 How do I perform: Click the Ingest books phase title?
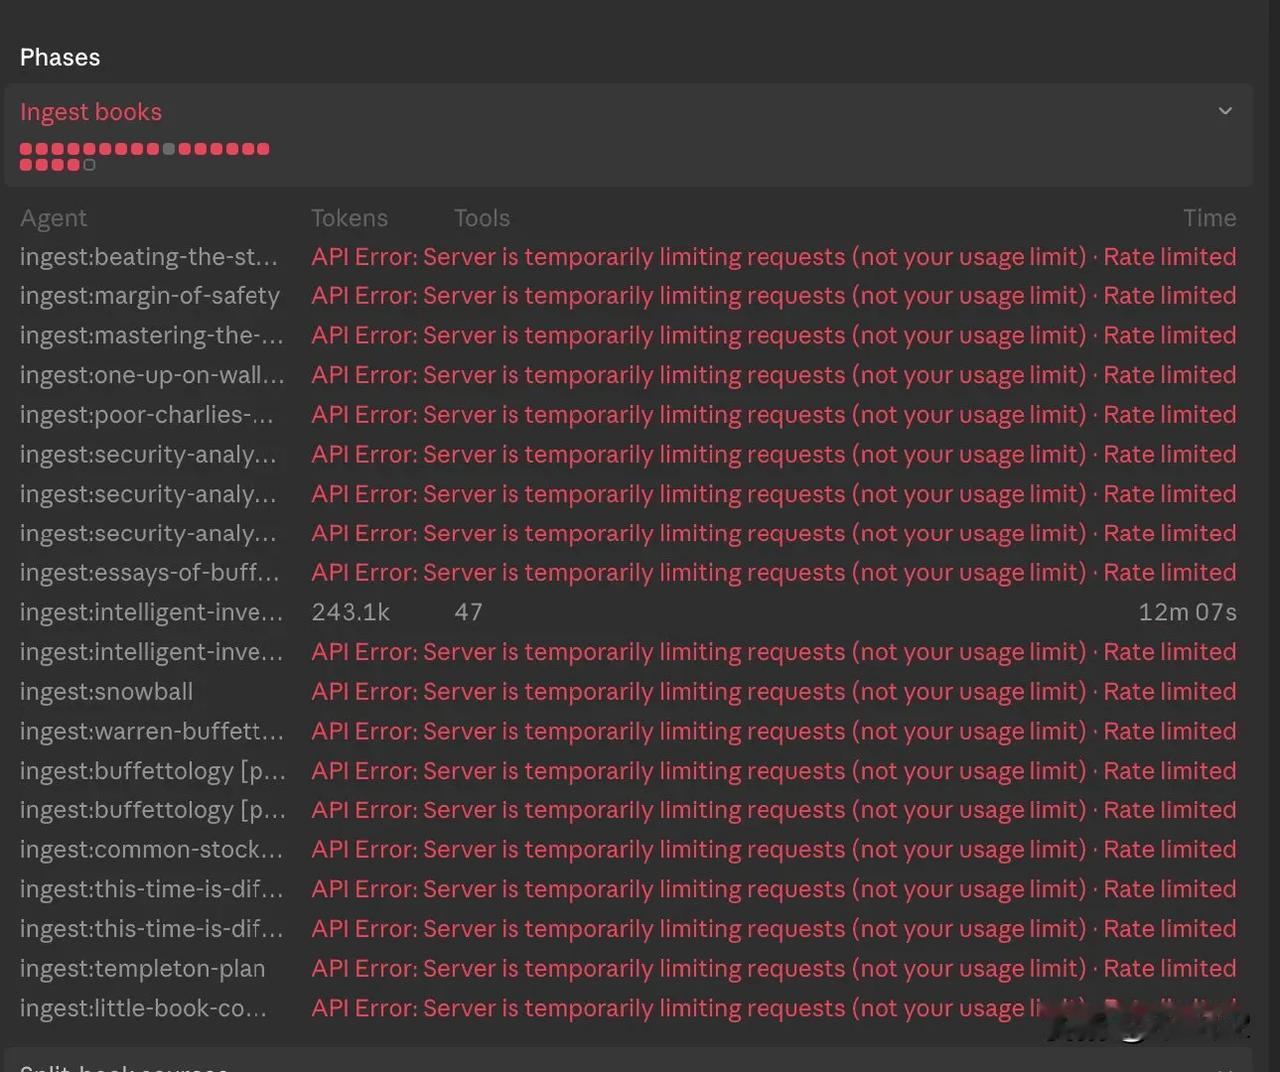[x=91, y=112]
